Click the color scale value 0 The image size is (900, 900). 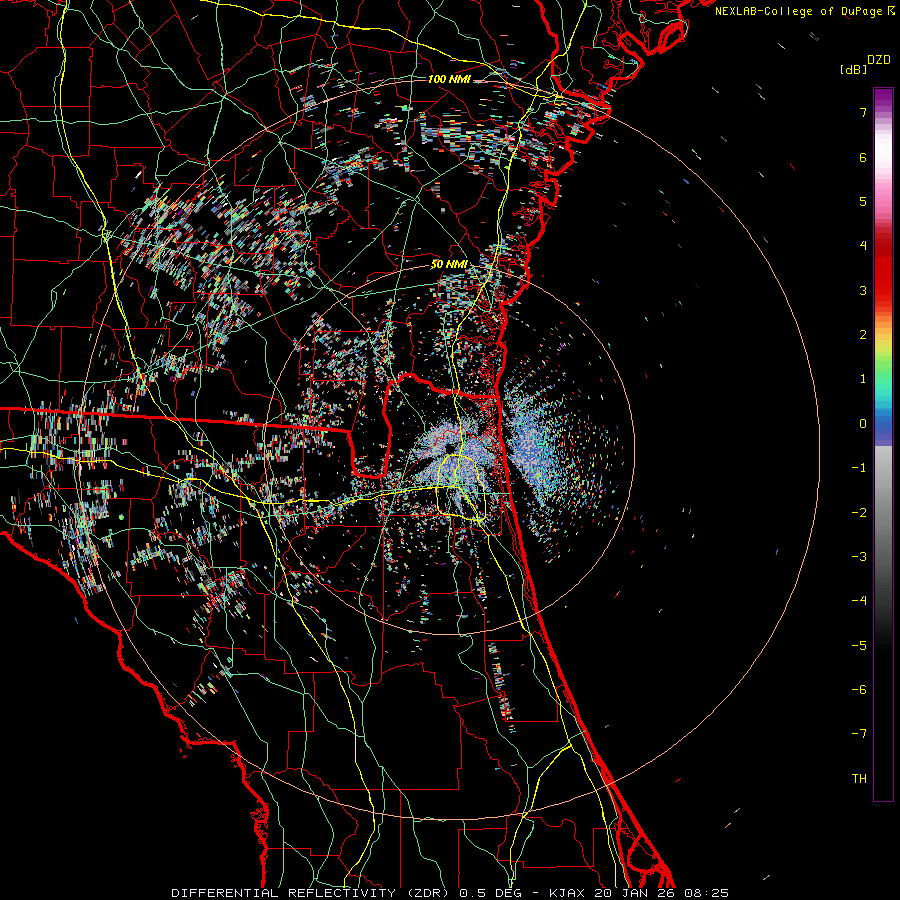pos(863,424)
